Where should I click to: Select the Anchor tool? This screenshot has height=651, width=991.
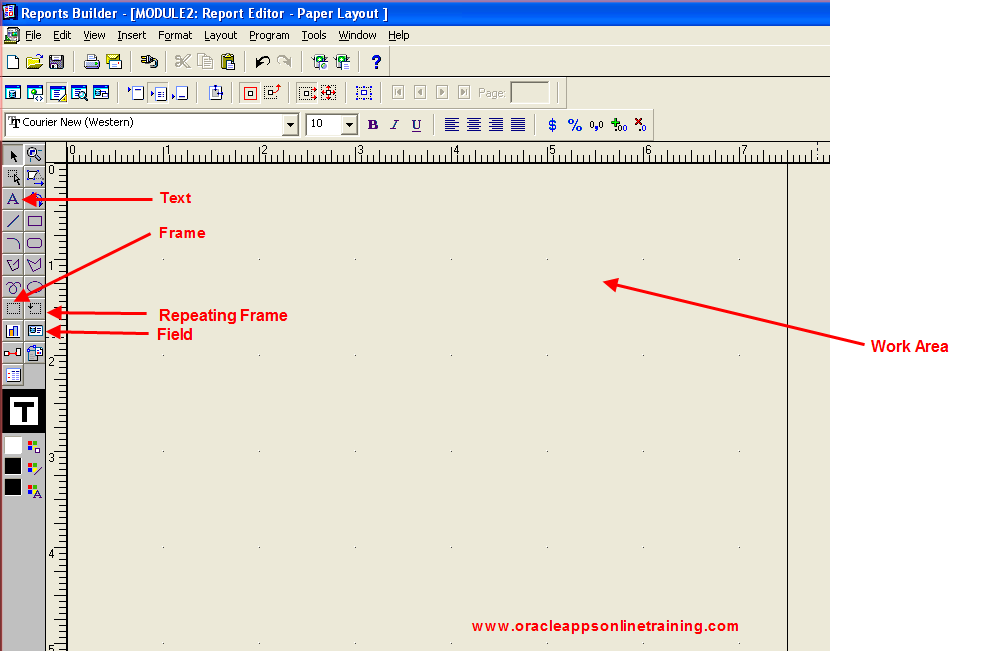pos(13,353)
